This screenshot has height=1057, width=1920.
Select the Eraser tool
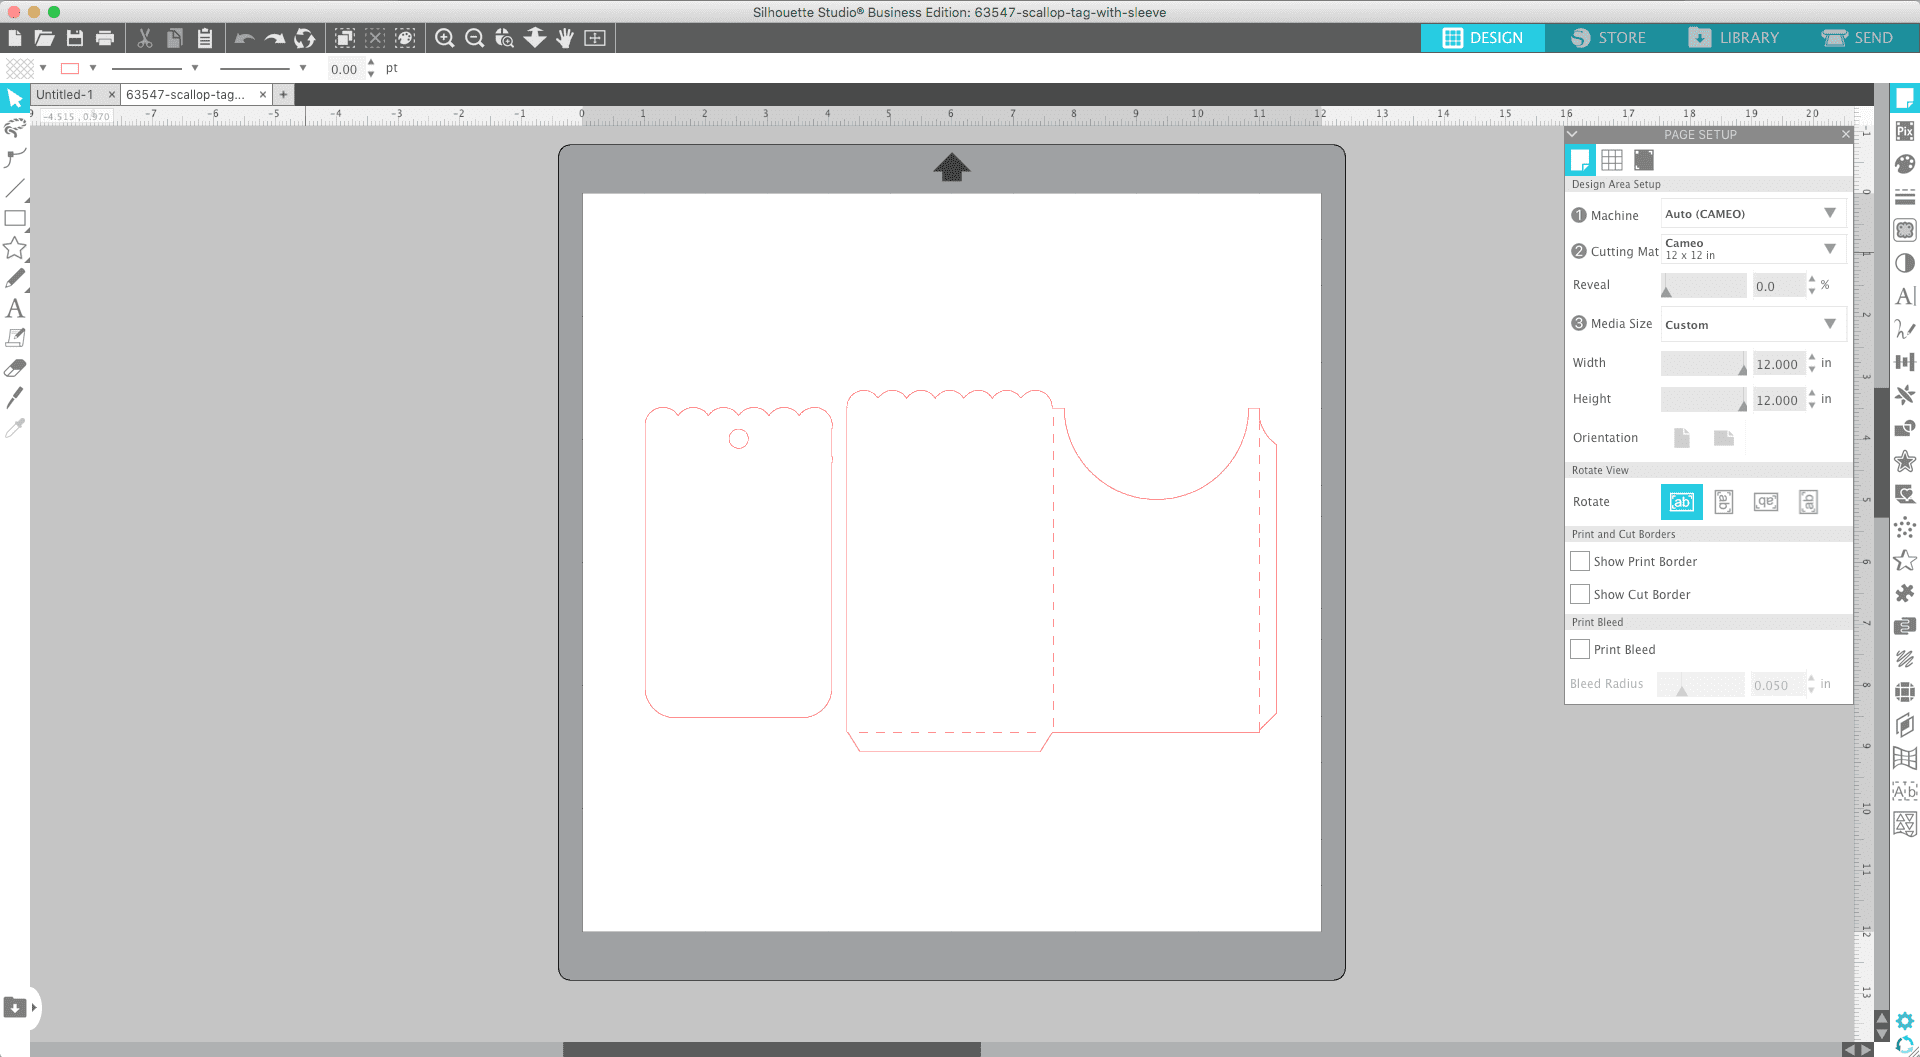tap(15, 368)
